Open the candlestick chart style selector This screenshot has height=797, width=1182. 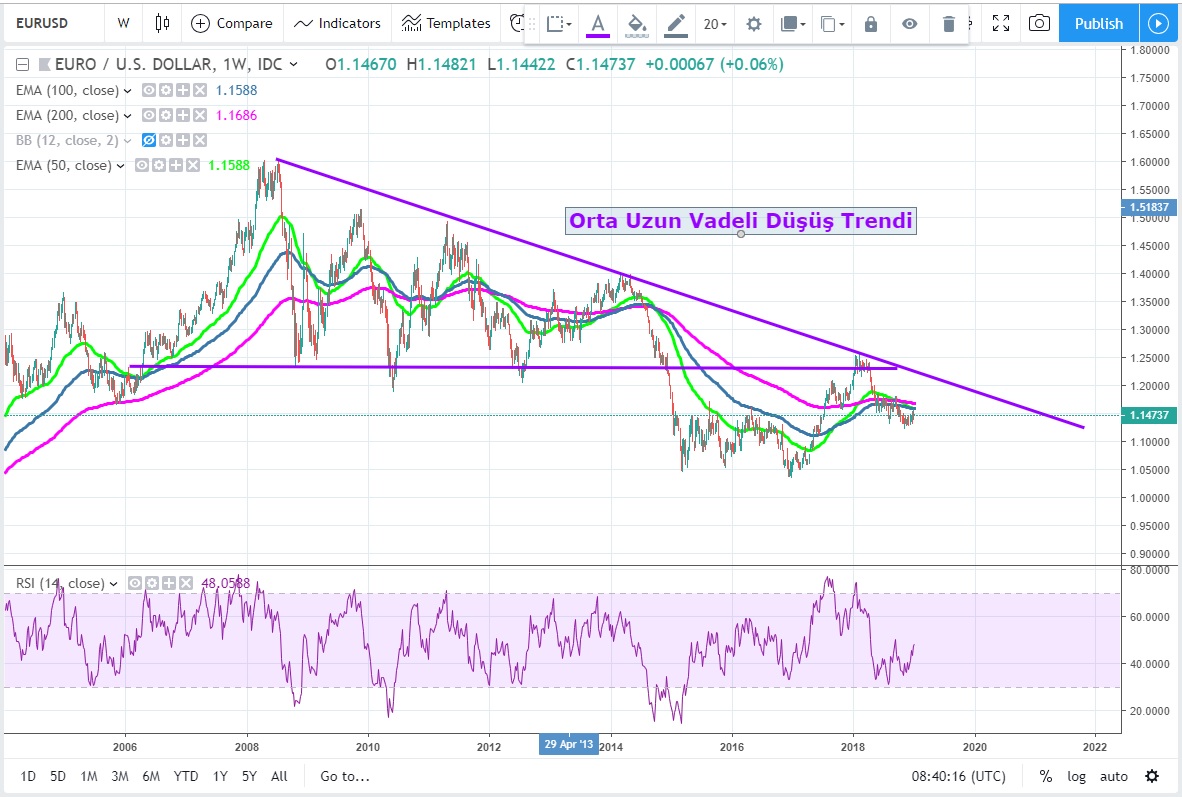pyautogui.click(x=164, y=23)
